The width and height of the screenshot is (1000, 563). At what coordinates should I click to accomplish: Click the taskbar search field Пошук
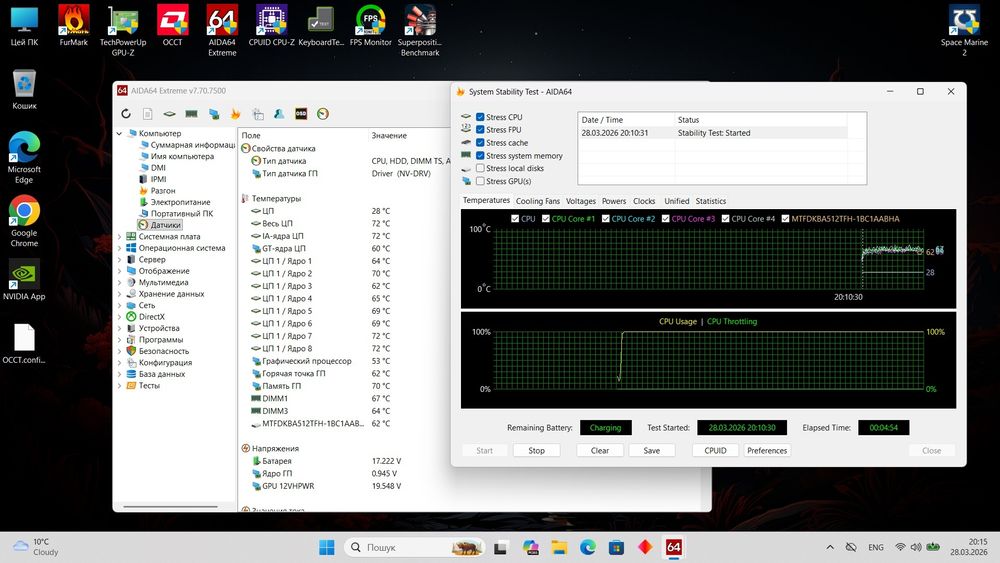pos(415,547)
